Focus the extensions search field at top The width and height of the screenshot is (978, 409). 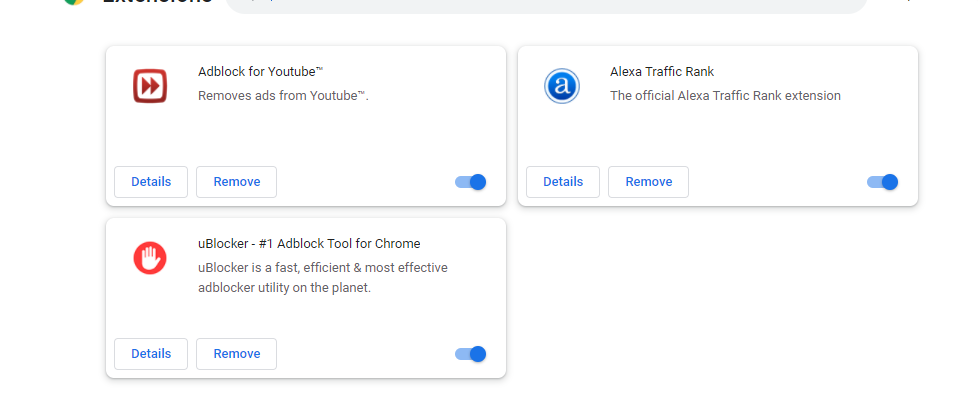pyautogui.click(x=546, y=5)
